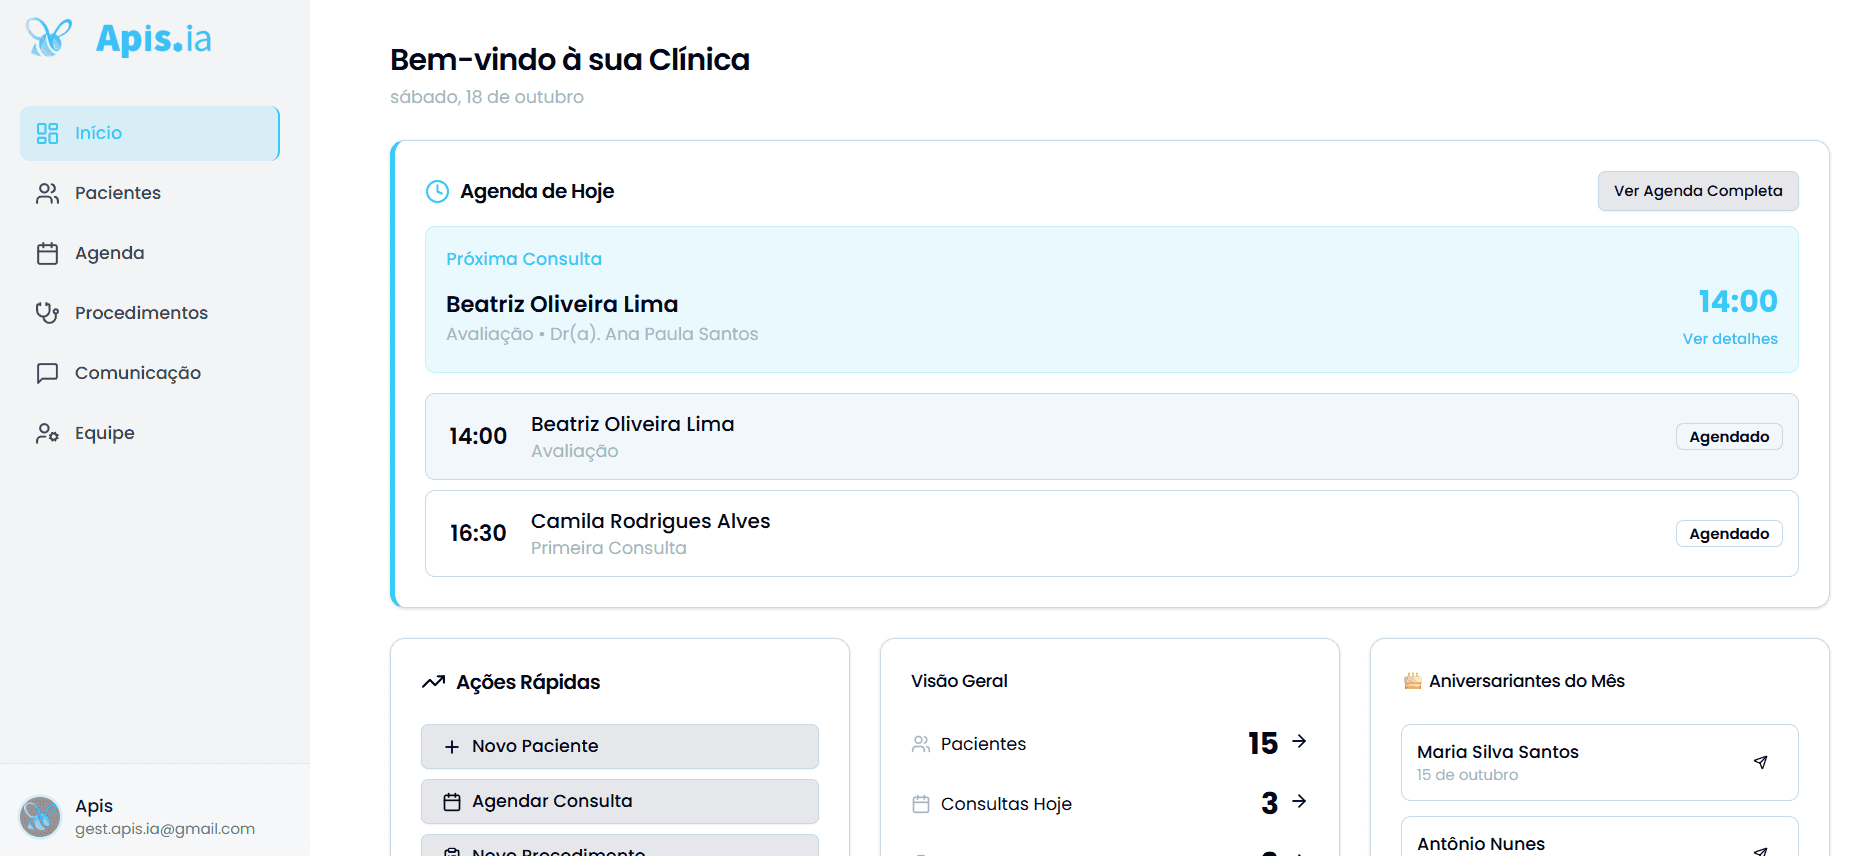Select the Procedimentos tooth icon
The image size is (1862, 856).
pyautogui.click(x=47, y=312)
